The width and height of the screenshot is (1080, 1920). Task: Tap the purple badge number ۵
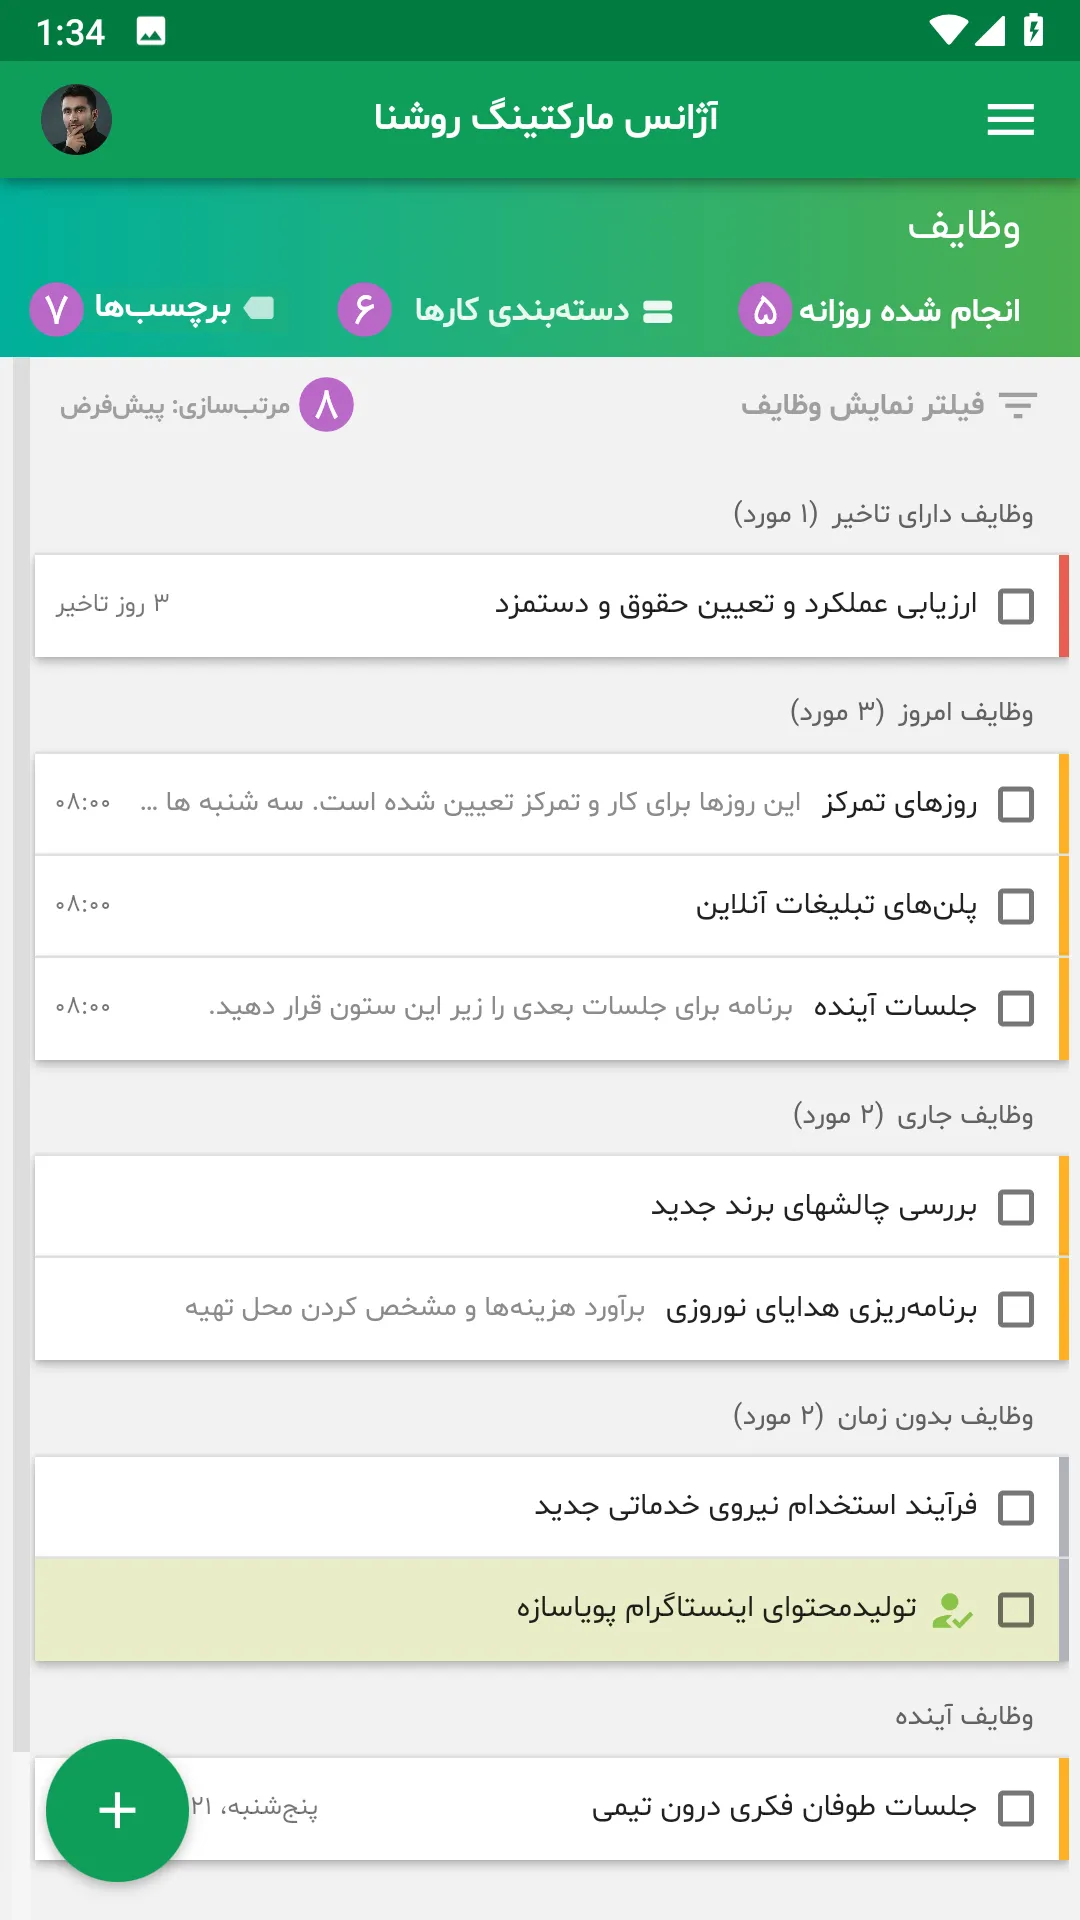(x=765, y=310)
